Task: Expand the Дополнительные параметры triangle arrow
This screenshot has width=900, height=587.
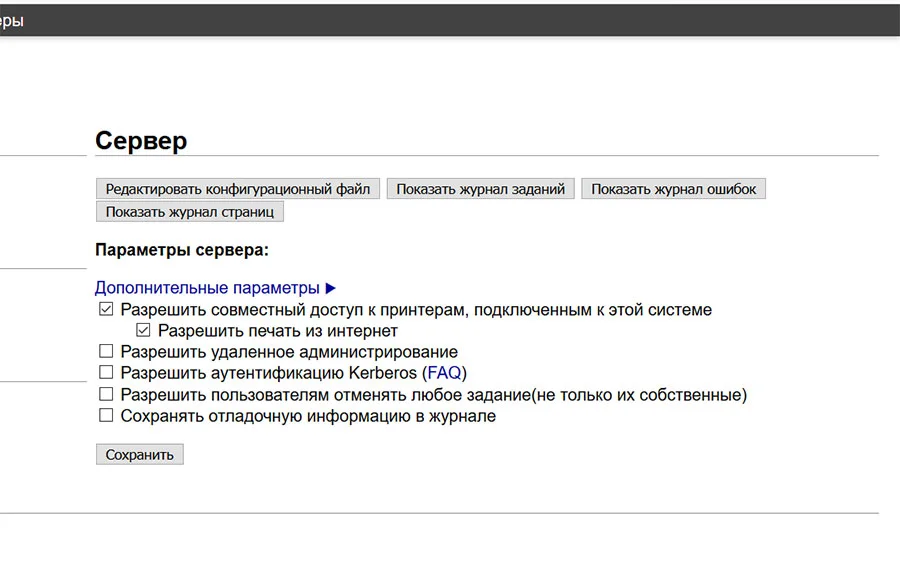Action: (331, 288)
